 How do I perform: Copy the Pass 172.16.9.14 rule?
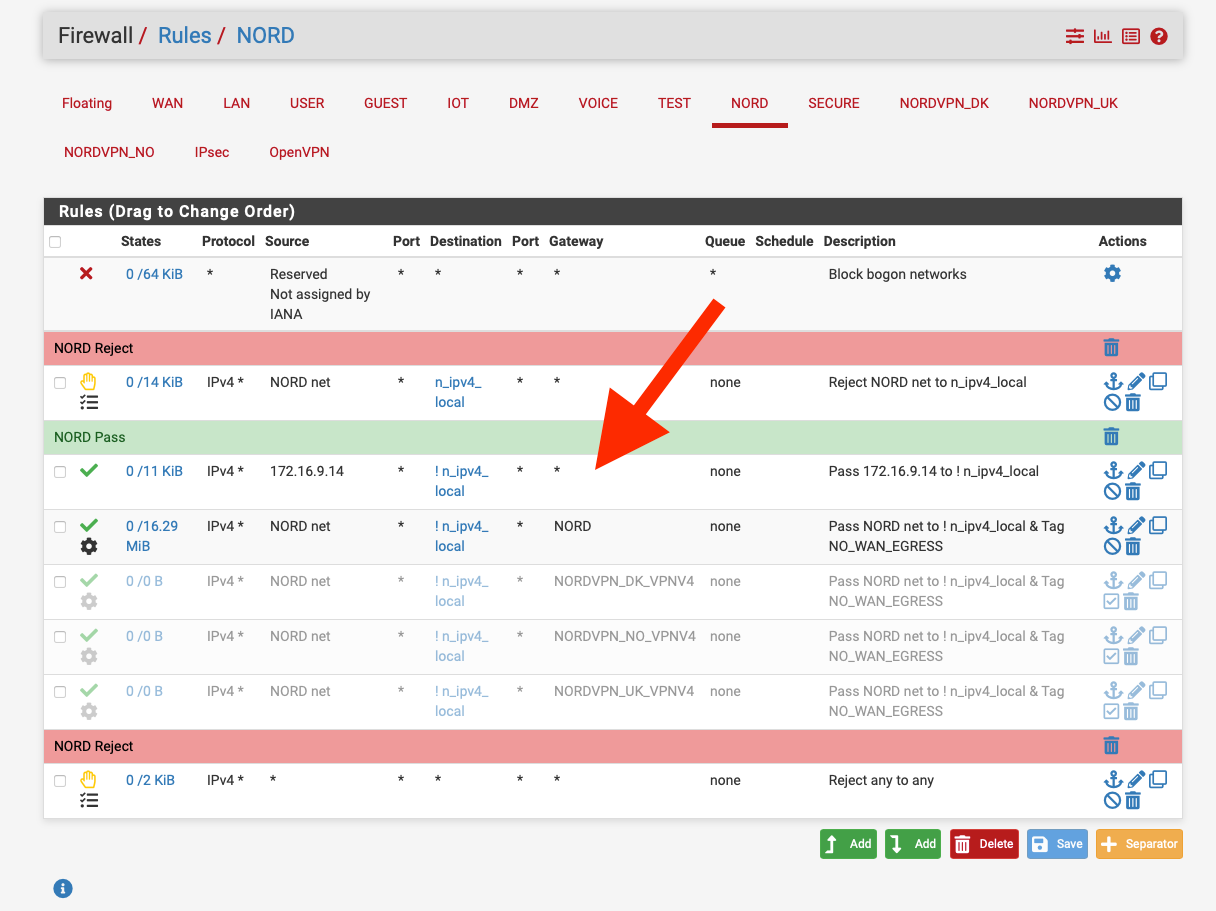1158,470
